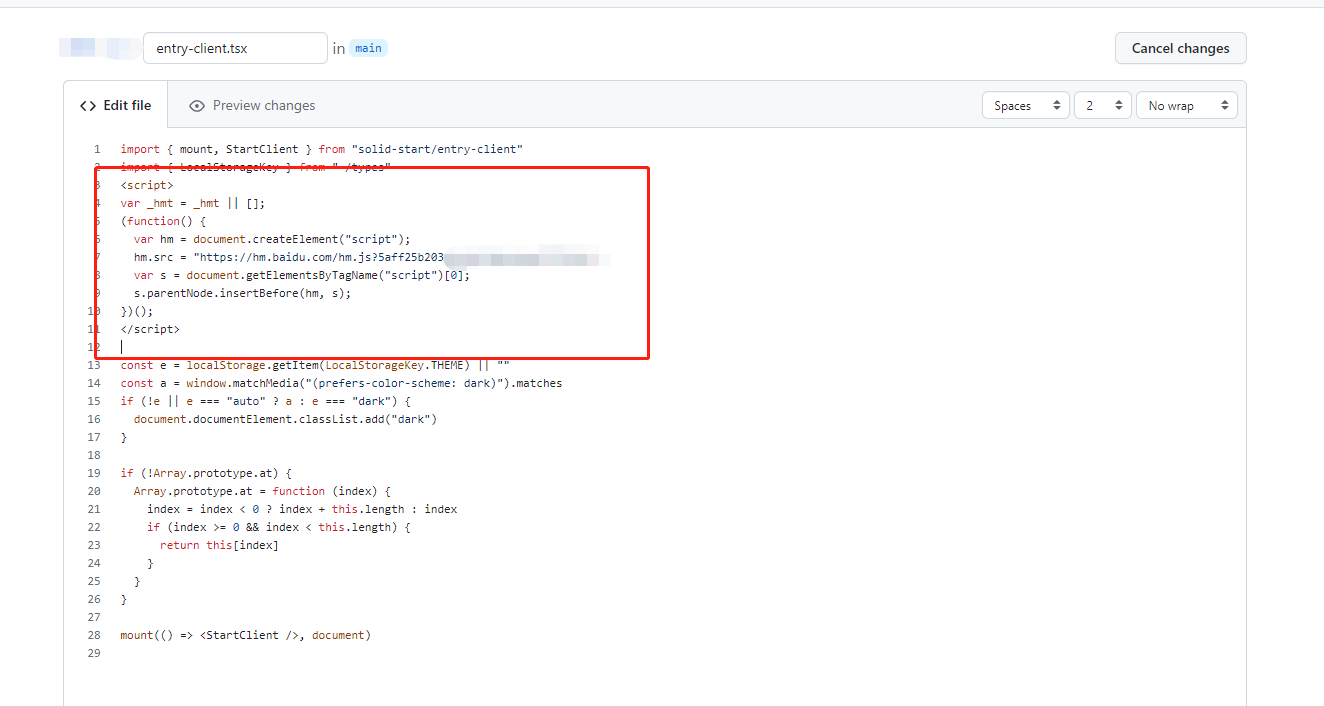Open the Preview changes tab
The height and width of the screenshot is (706, 1324).
(252, 105)
